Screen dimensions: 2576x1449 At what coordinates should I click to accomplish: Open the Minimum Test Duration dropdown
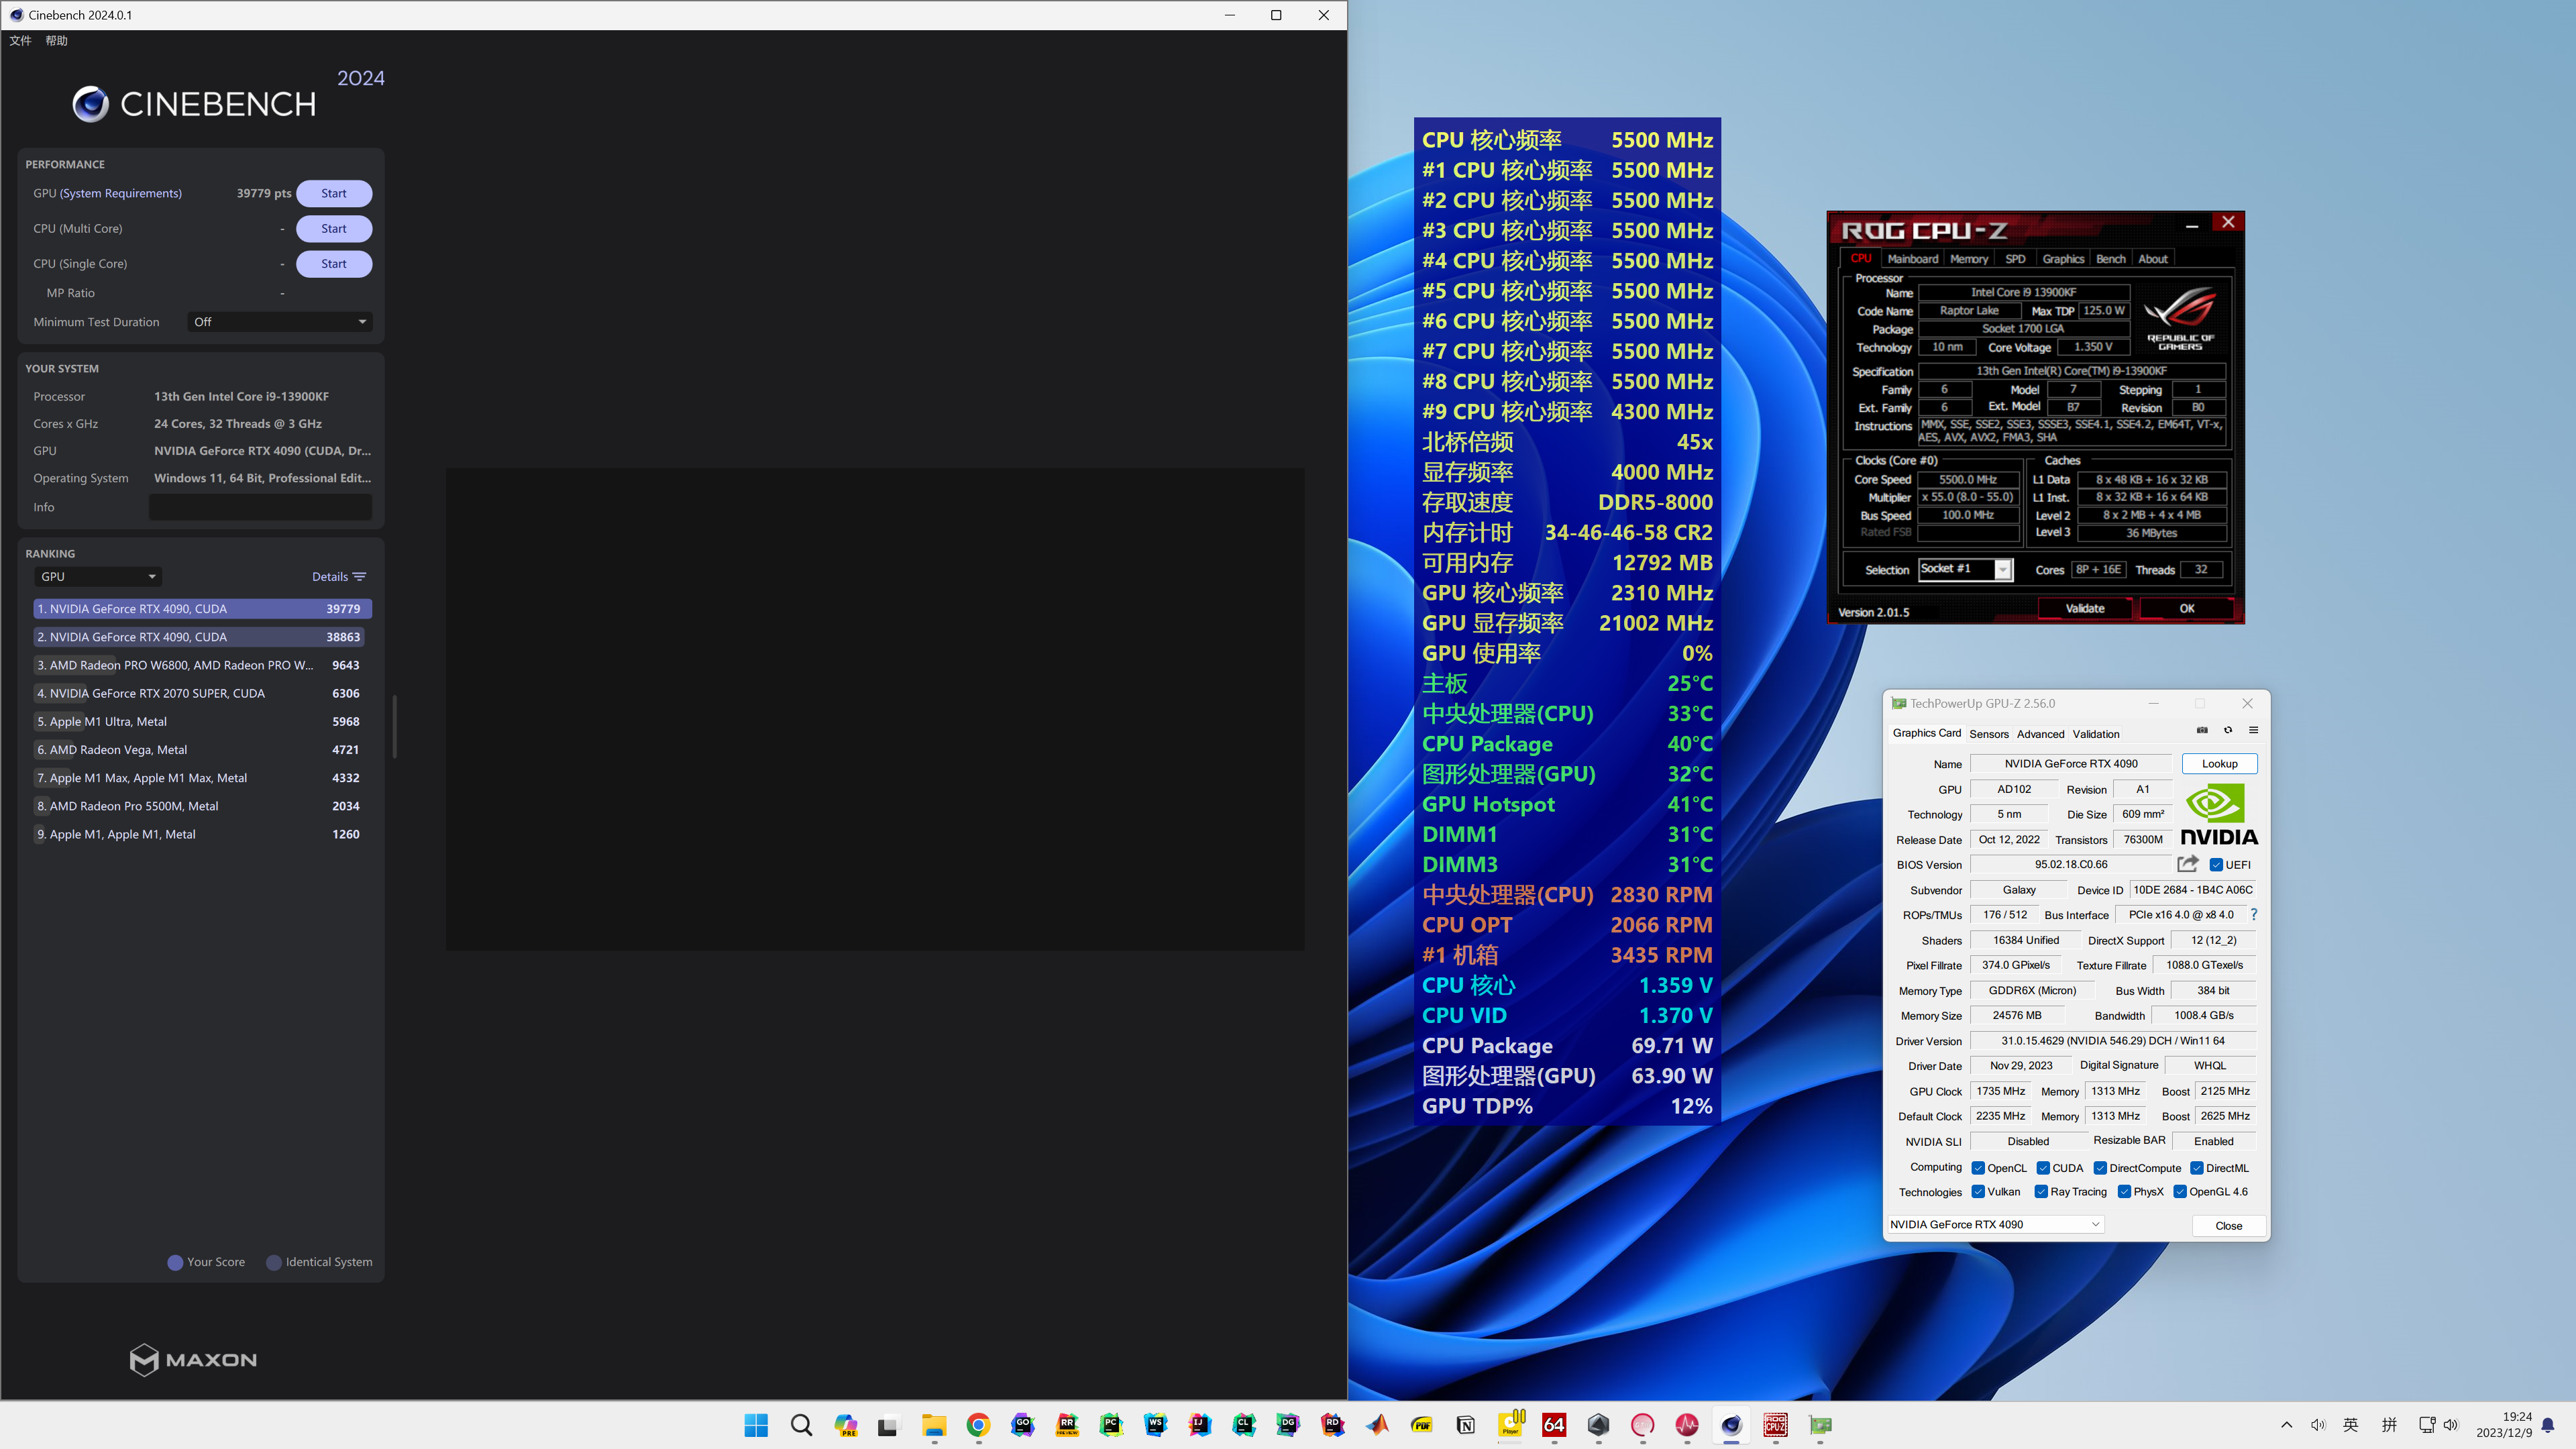pyautogui.click(x=280, y=322)
